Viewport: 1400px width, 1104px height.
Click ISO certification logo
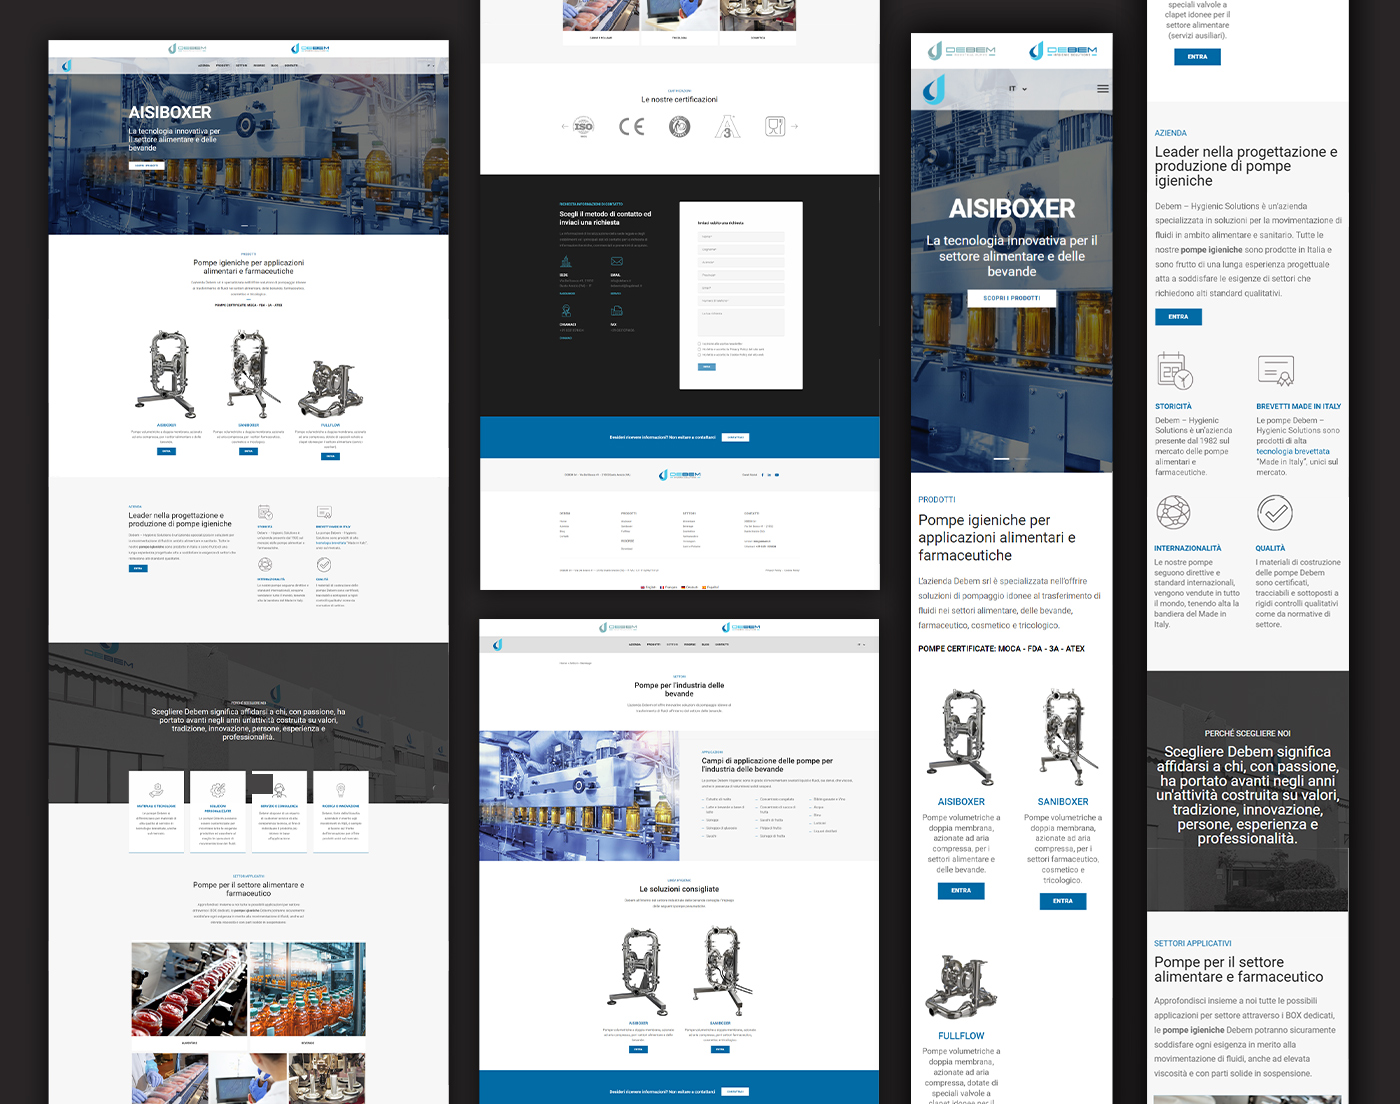583,126
